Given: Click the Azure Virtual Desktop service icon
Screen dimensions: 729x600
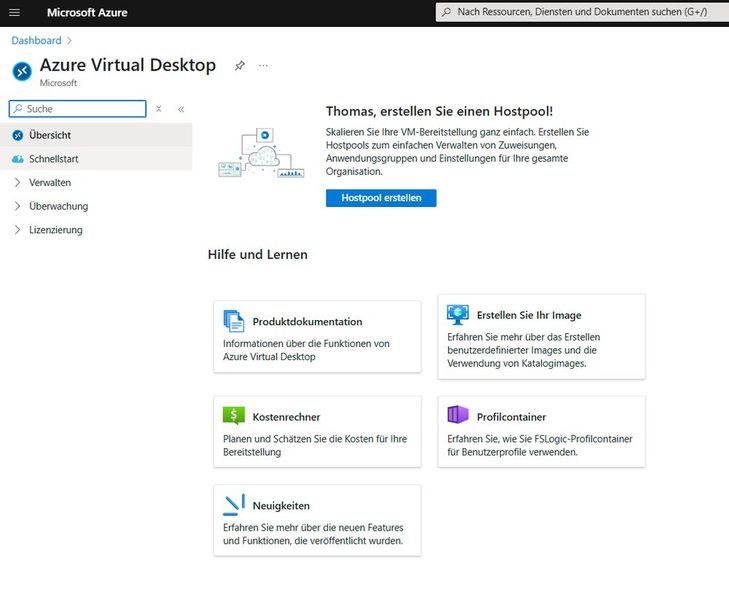Looking at the screenshot, I should click(x=22, y=71).
